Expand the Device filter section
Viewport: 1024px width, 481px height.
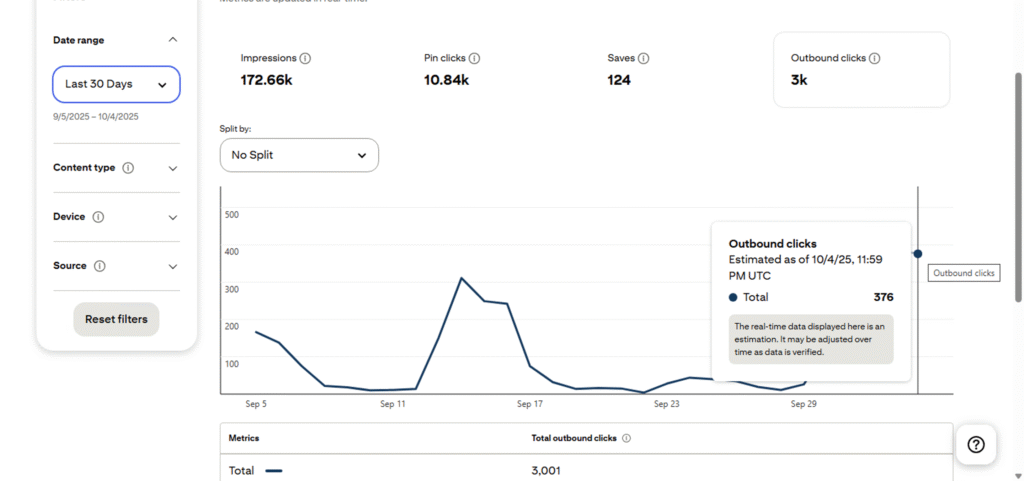(173, 217)
